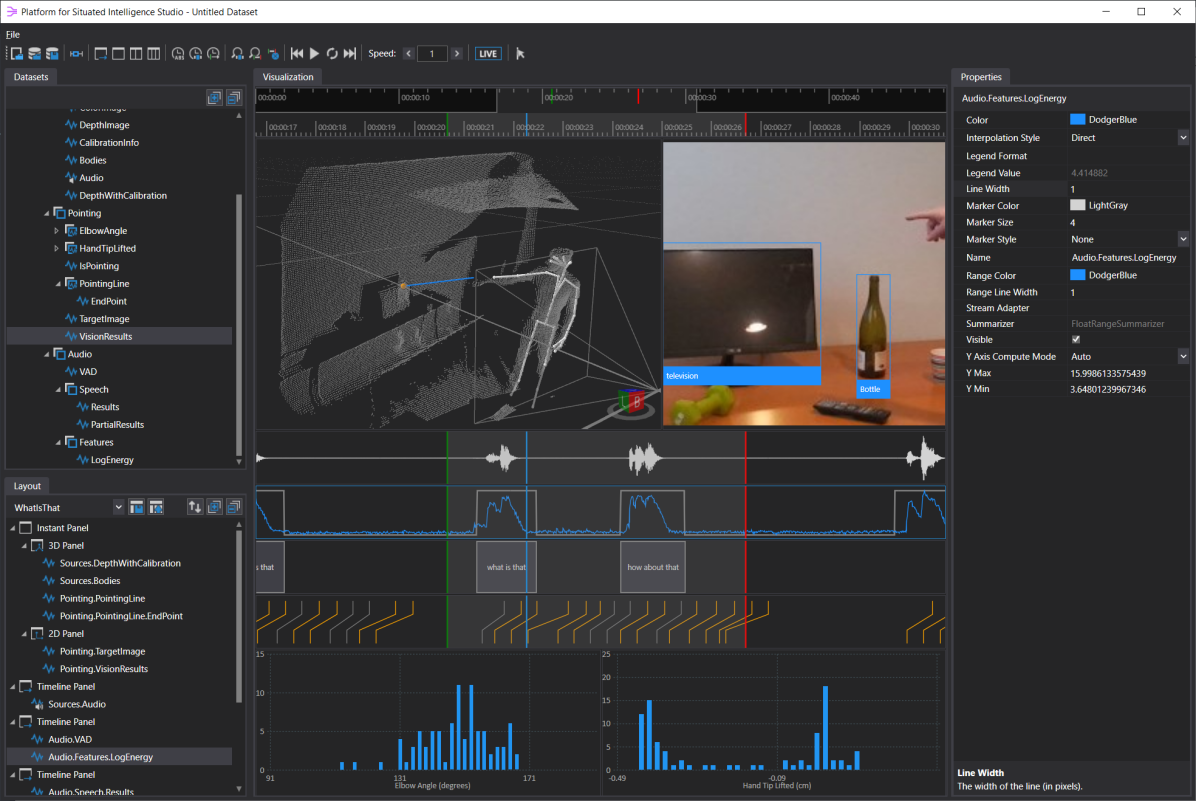Toggle the Visible checkbox in Properties

tap(1075, 339)
